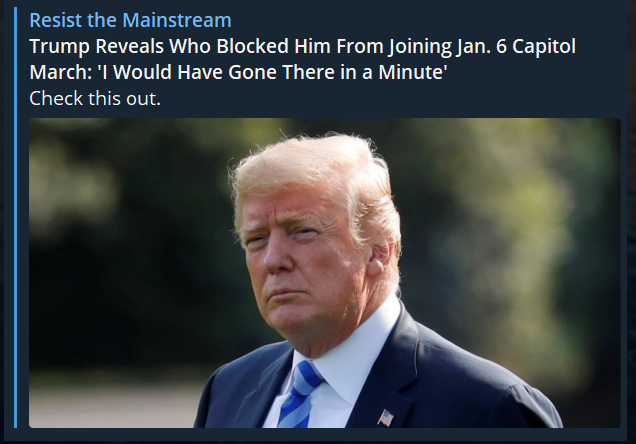Click the blue vertical bar of link preview
Image resolution: width=636 pixels, height=444 pixels.
coord(15,217)
